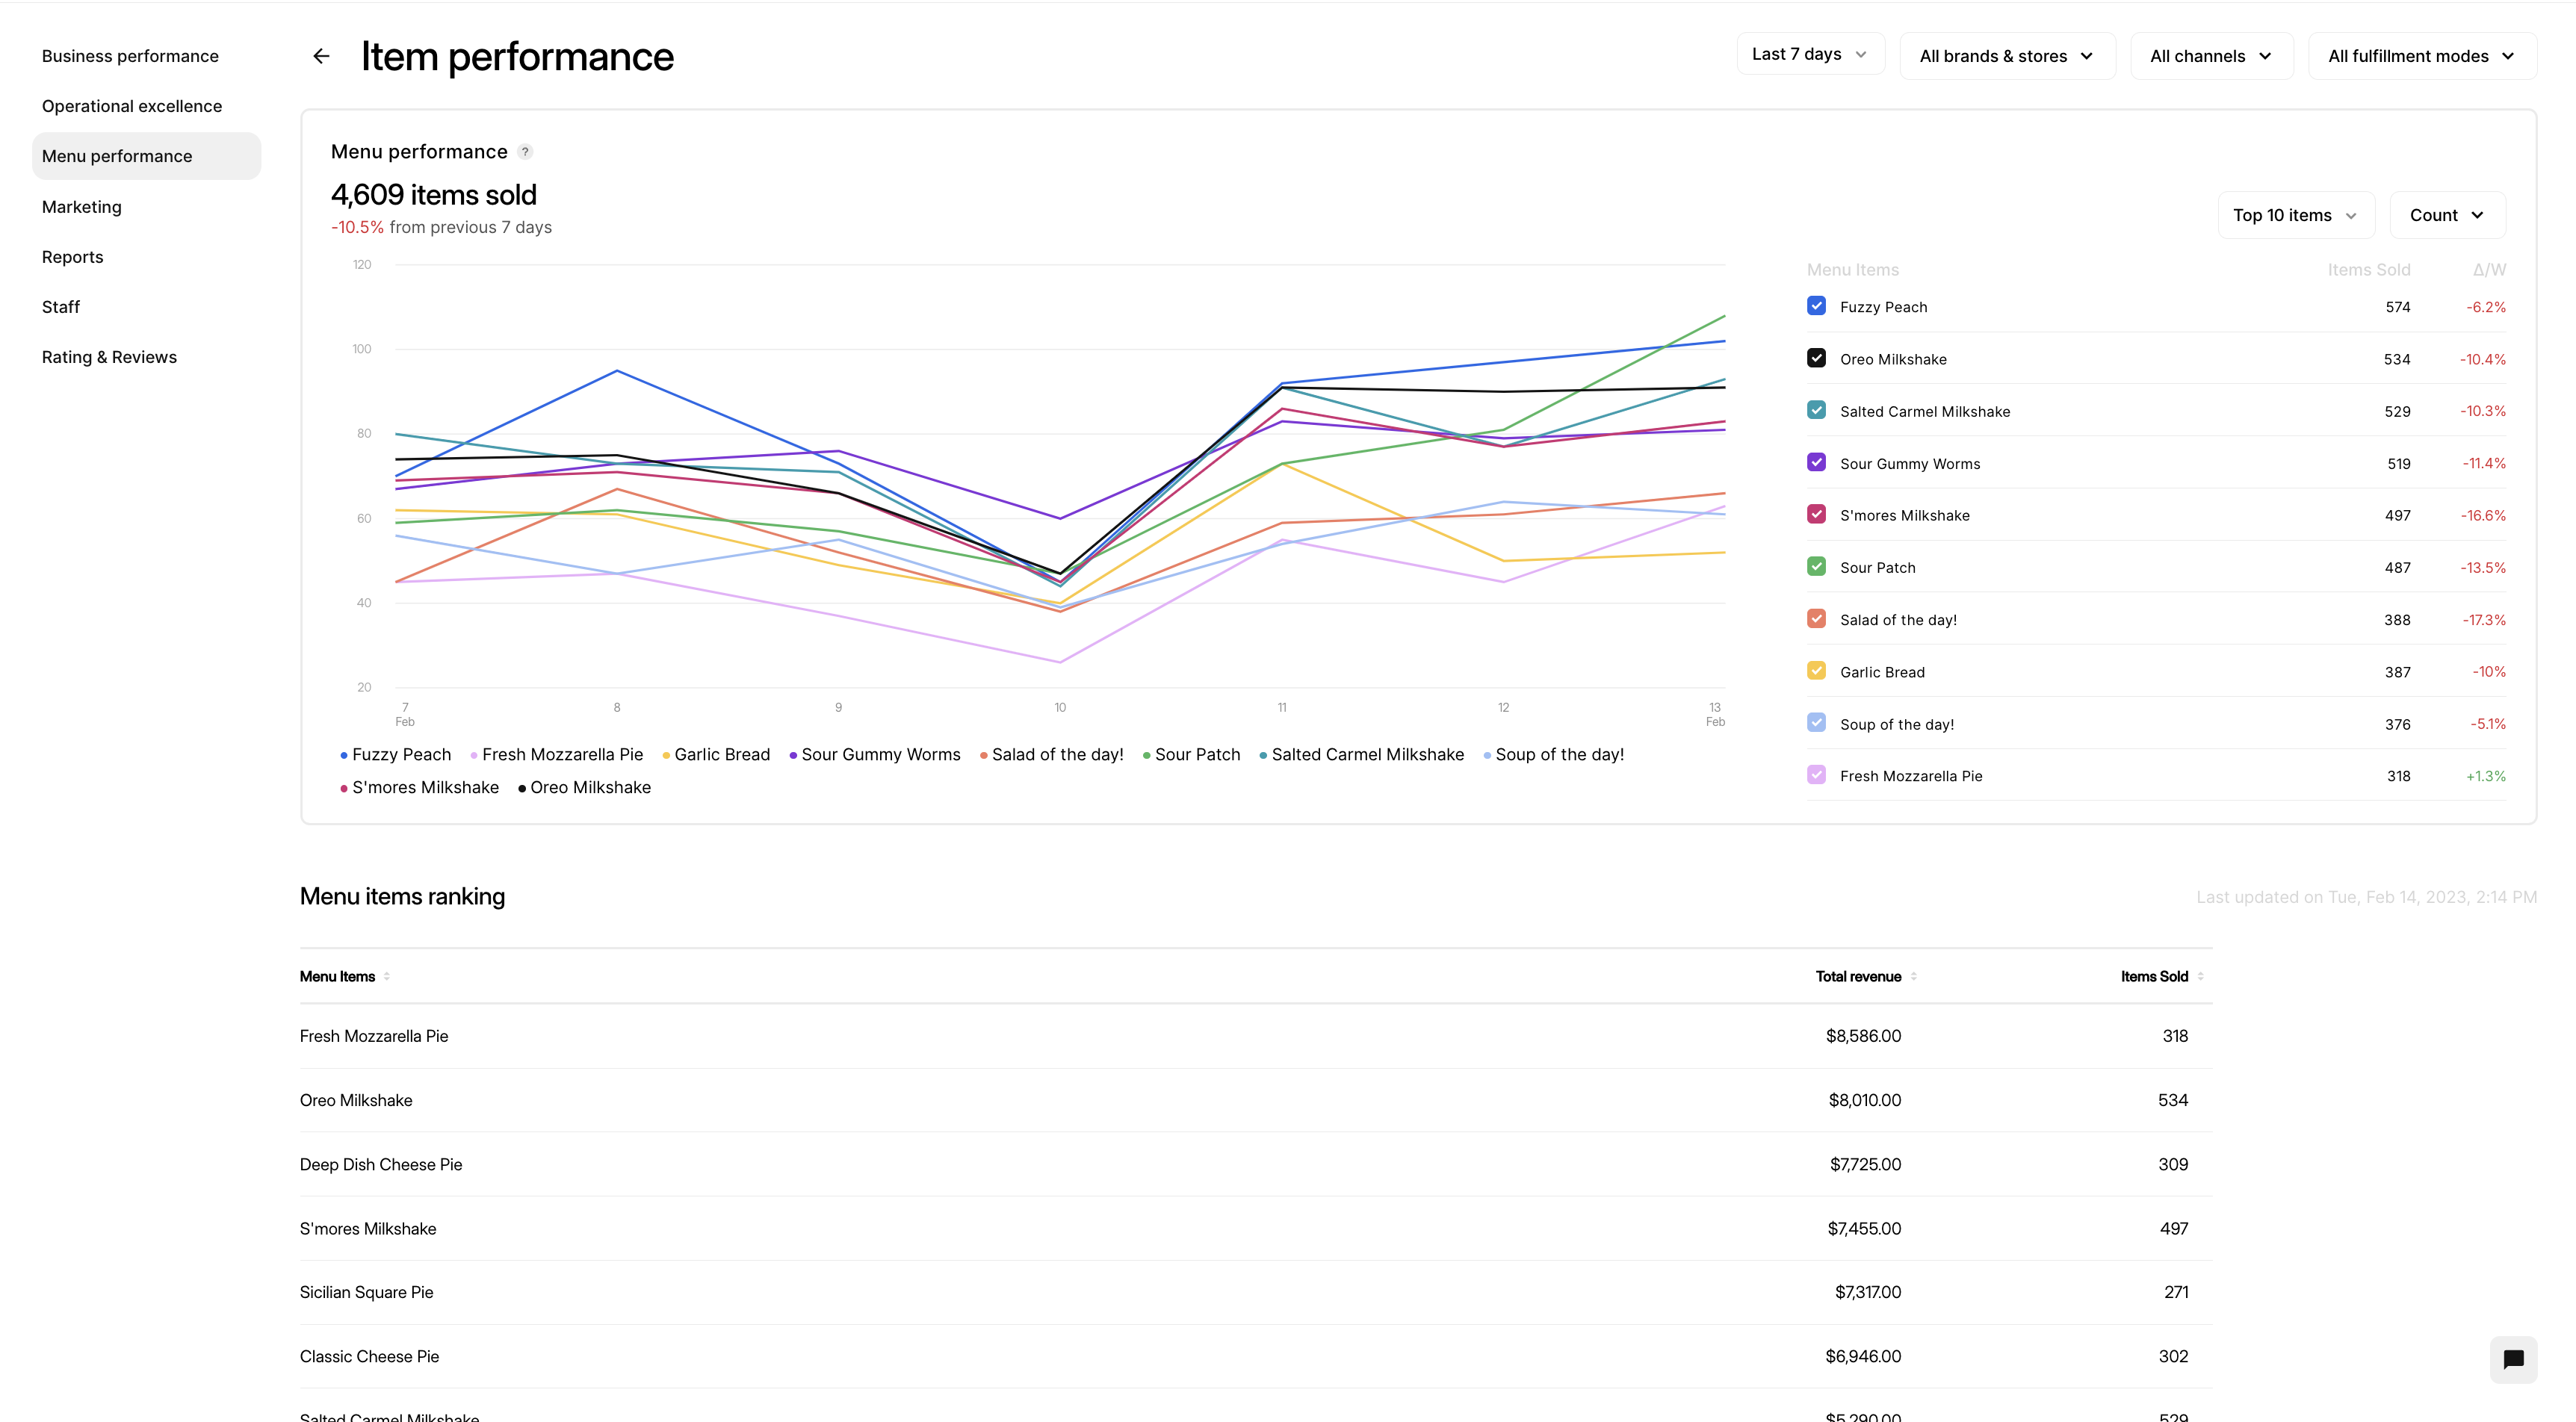Open All brands & stores dropdown
This screenshot has width=2576, height=1422.
(x=2007, y=56)
